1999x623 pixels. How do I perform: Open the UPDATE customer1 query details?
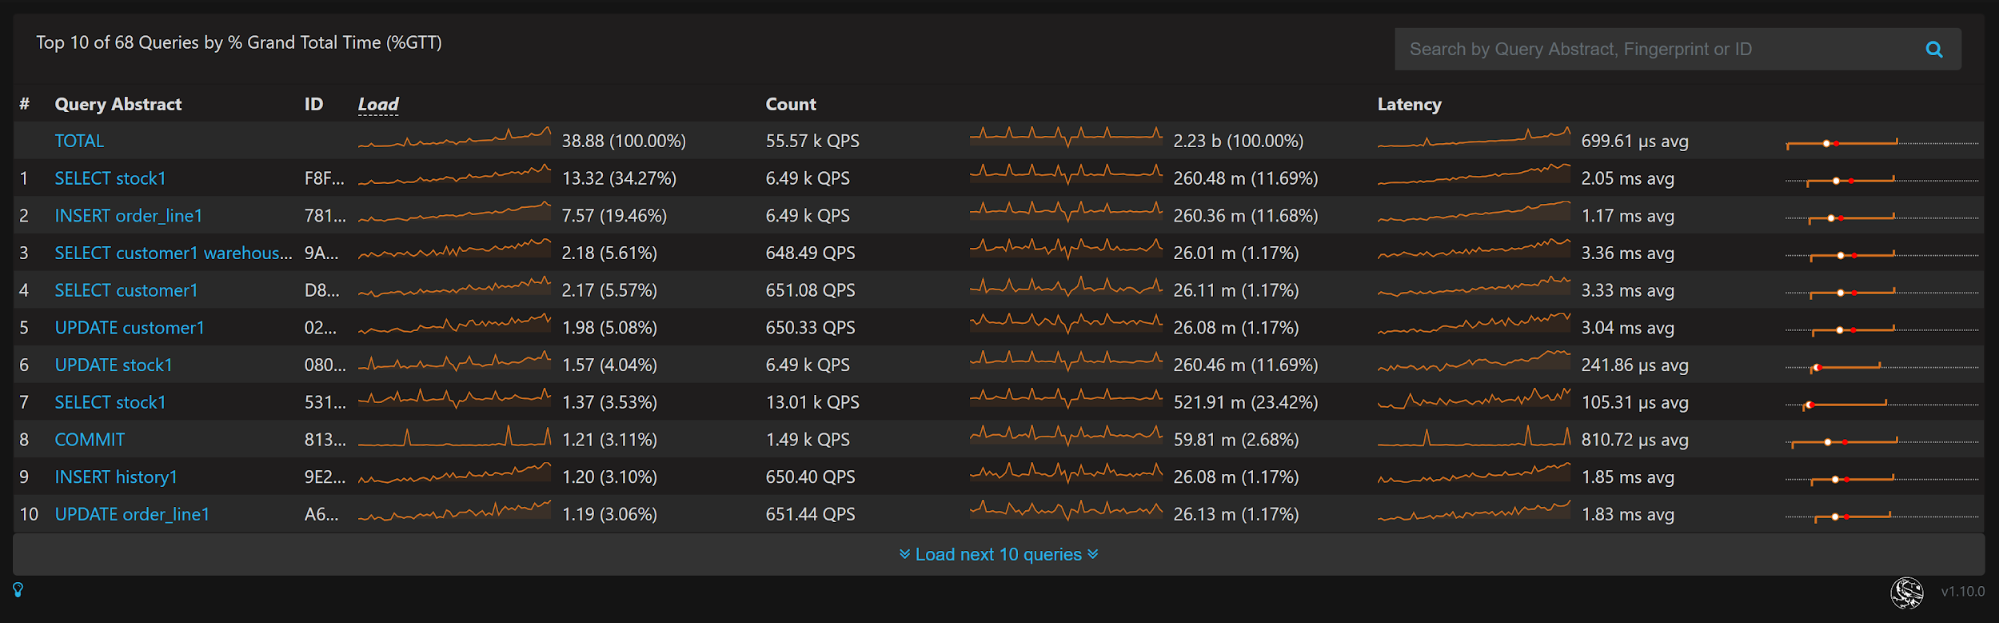[x=129, y=328]
